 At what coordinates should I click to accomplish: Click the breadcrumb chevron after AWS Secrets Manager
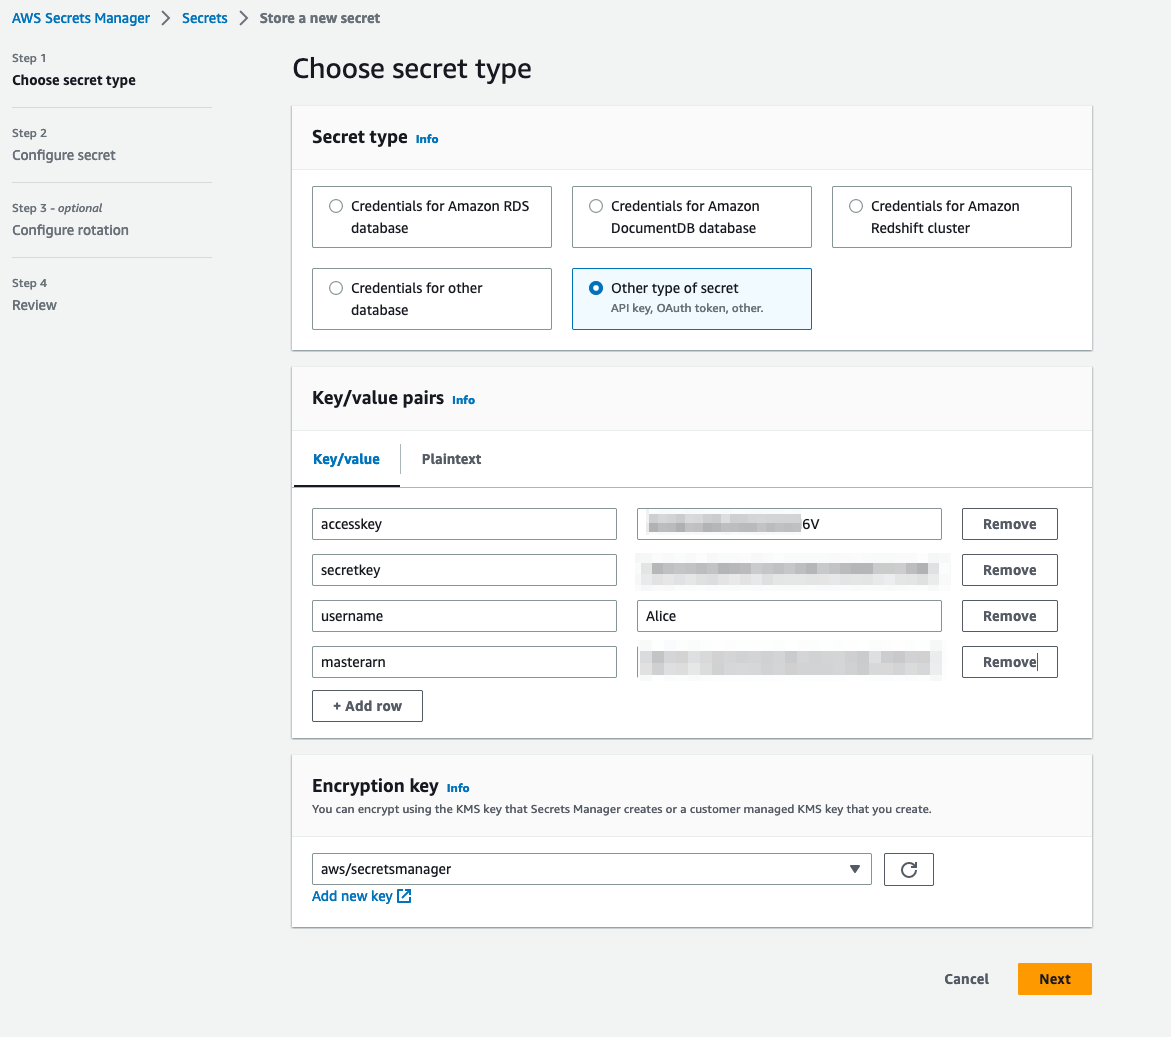point(166,18)
